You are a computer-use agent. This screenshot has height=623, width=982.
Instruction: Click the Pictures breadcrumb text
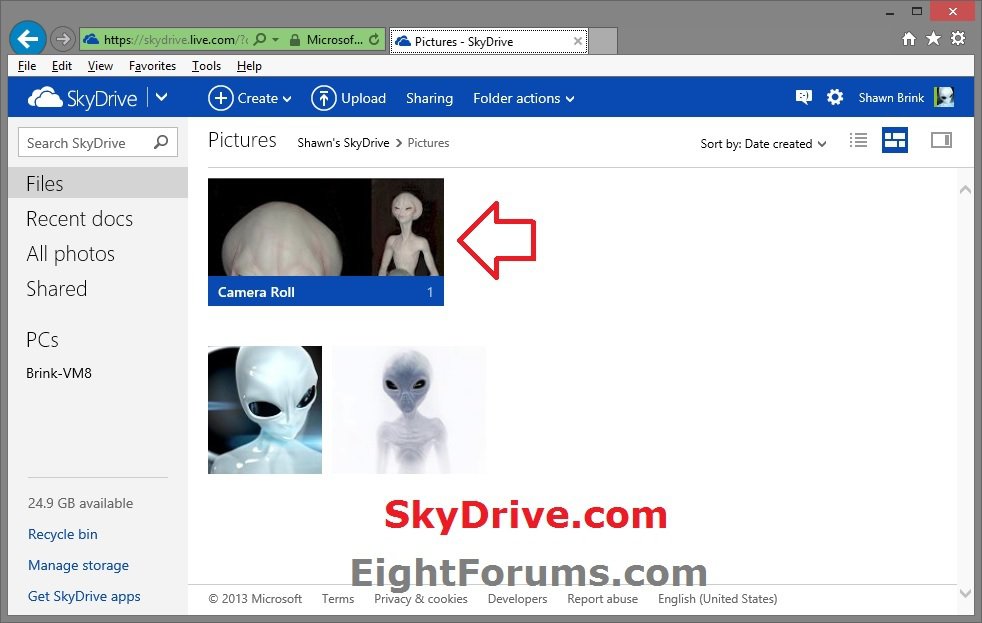428,143
